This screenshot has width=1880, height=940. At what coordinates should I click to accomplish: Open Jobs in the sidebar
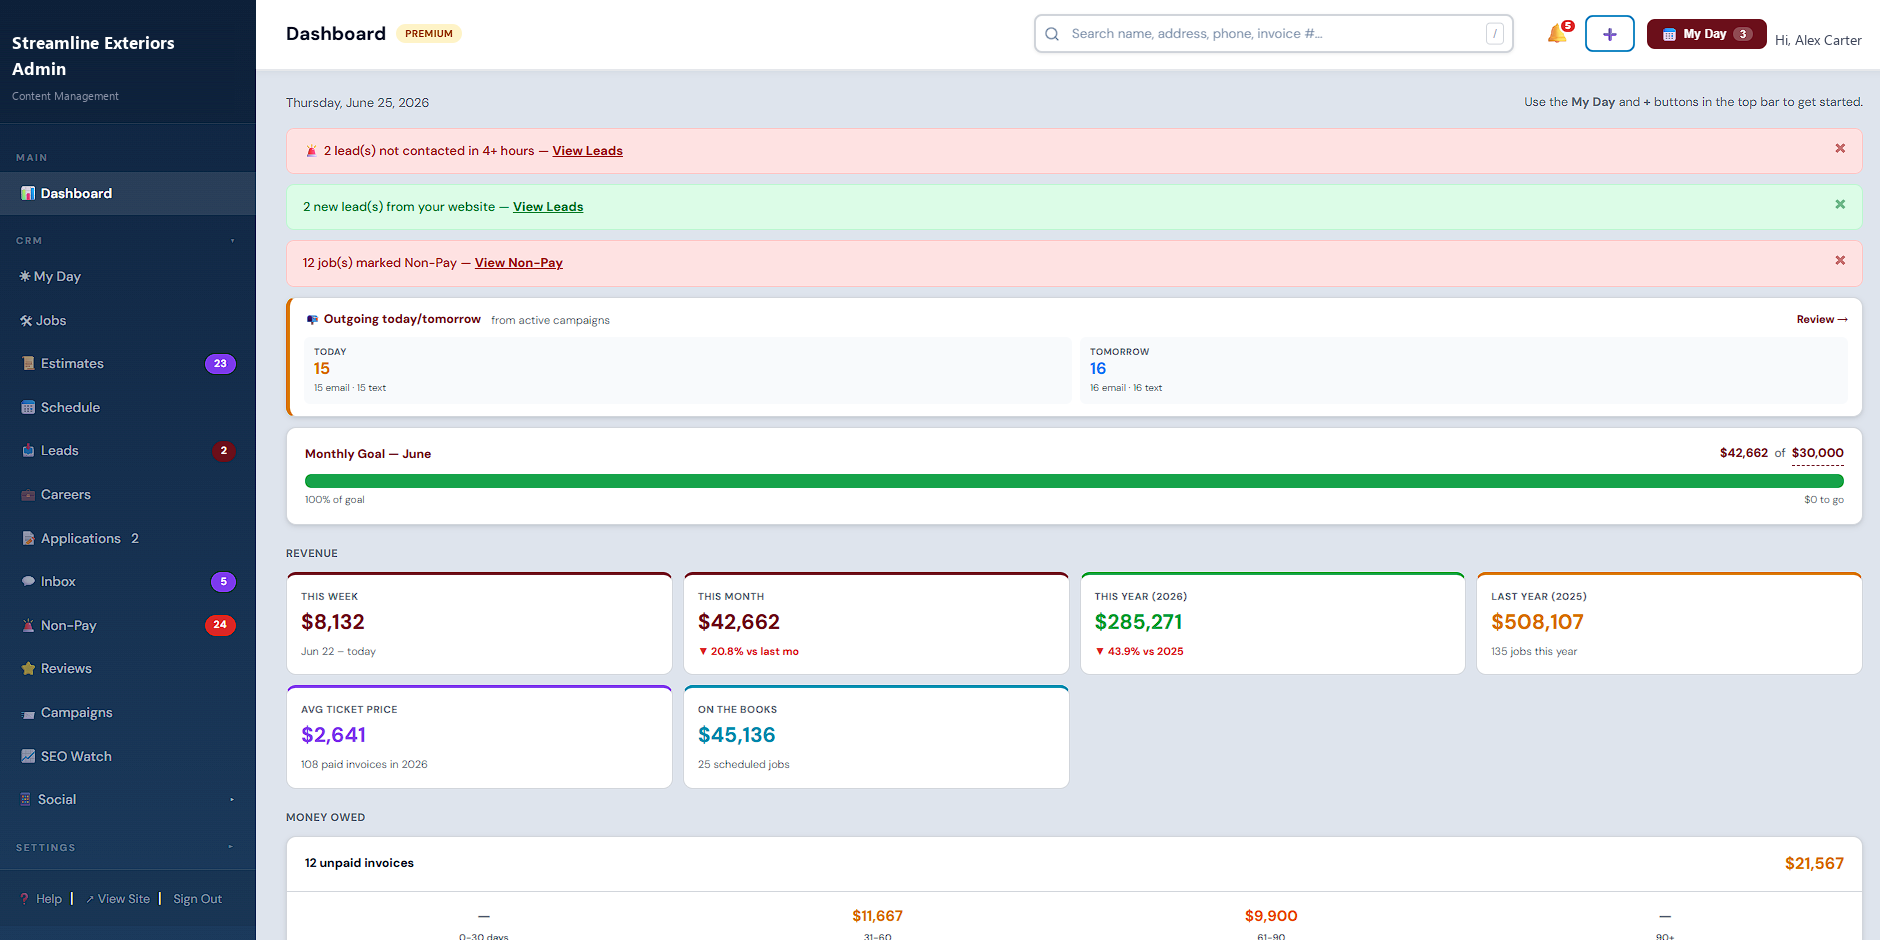tap(128, 320)
